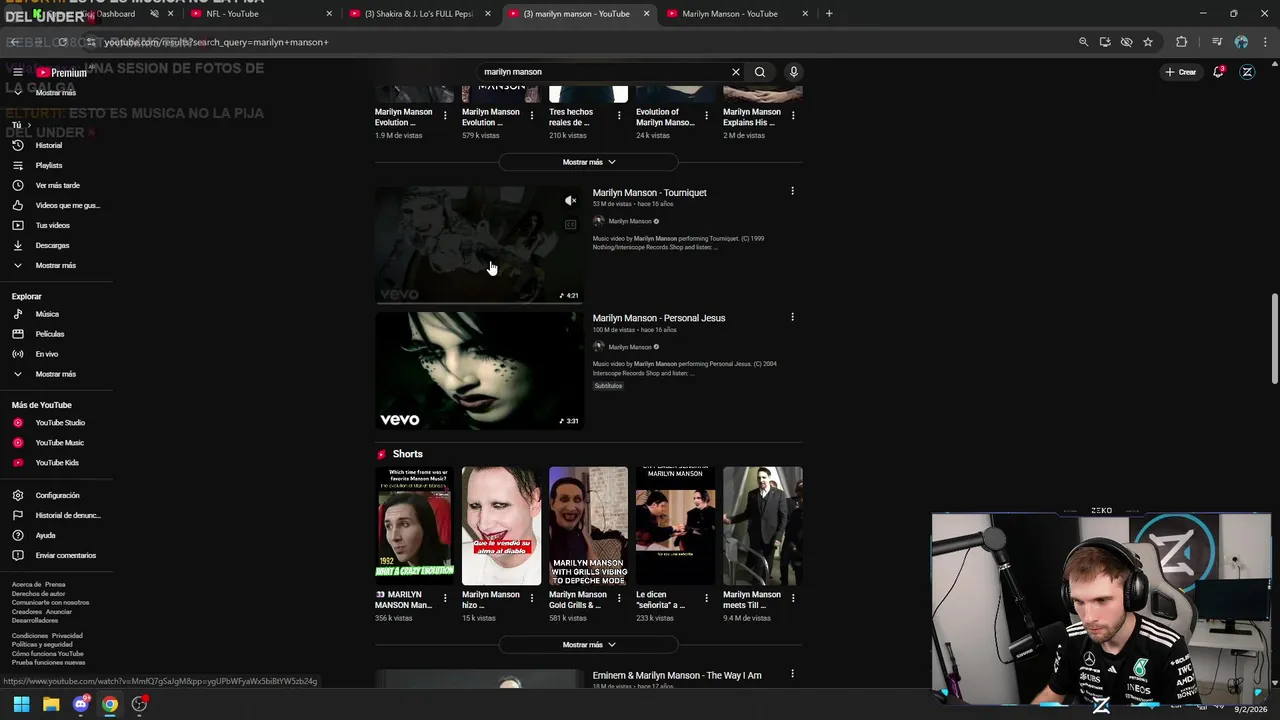1280x720 pixels.
Task: Open Eminem & Marilyn Manson video title
Action: tap(677, 675)
